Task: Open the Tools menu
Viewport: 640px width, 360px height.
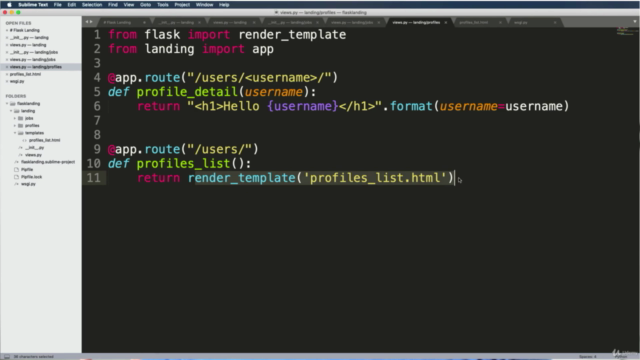Action: [162, 4]
